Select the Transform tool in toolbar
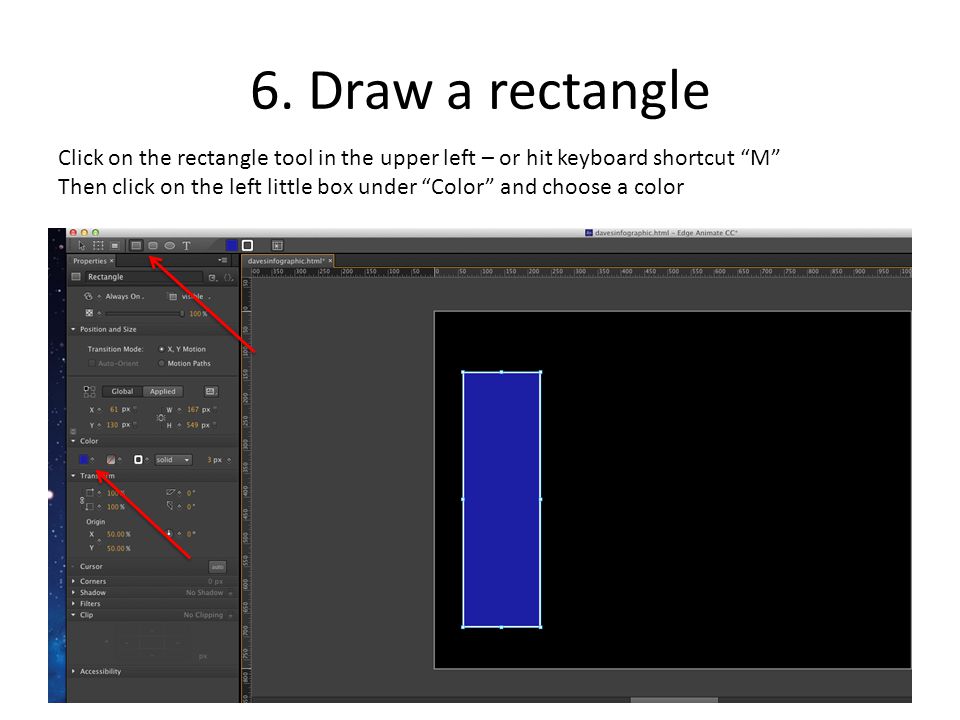This screenshot has width=960, height=720. pyautogui.click(x=98, y=246)
